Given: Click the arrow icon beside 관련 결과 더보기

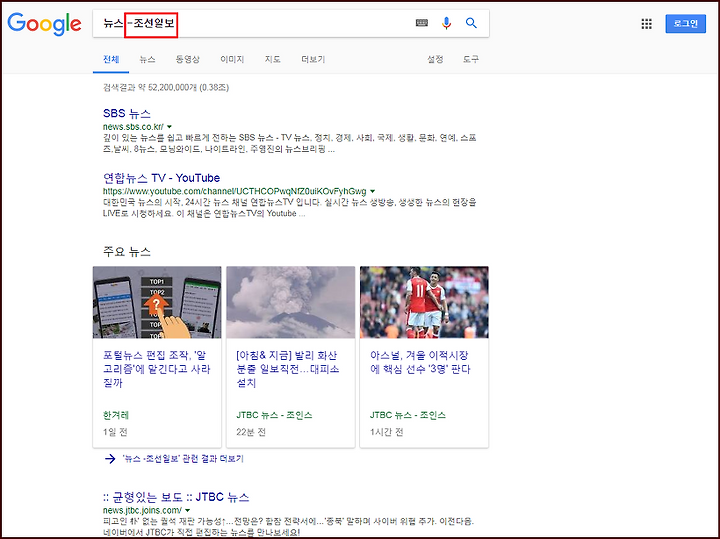Looking at the screenshot, I should tap(110, 459).
